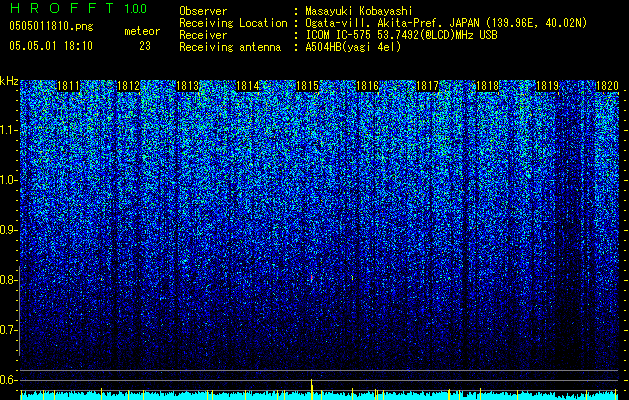The image size is (629, 400).
Task: Click the 1815 time marker label
Action: tap(307, 86)
